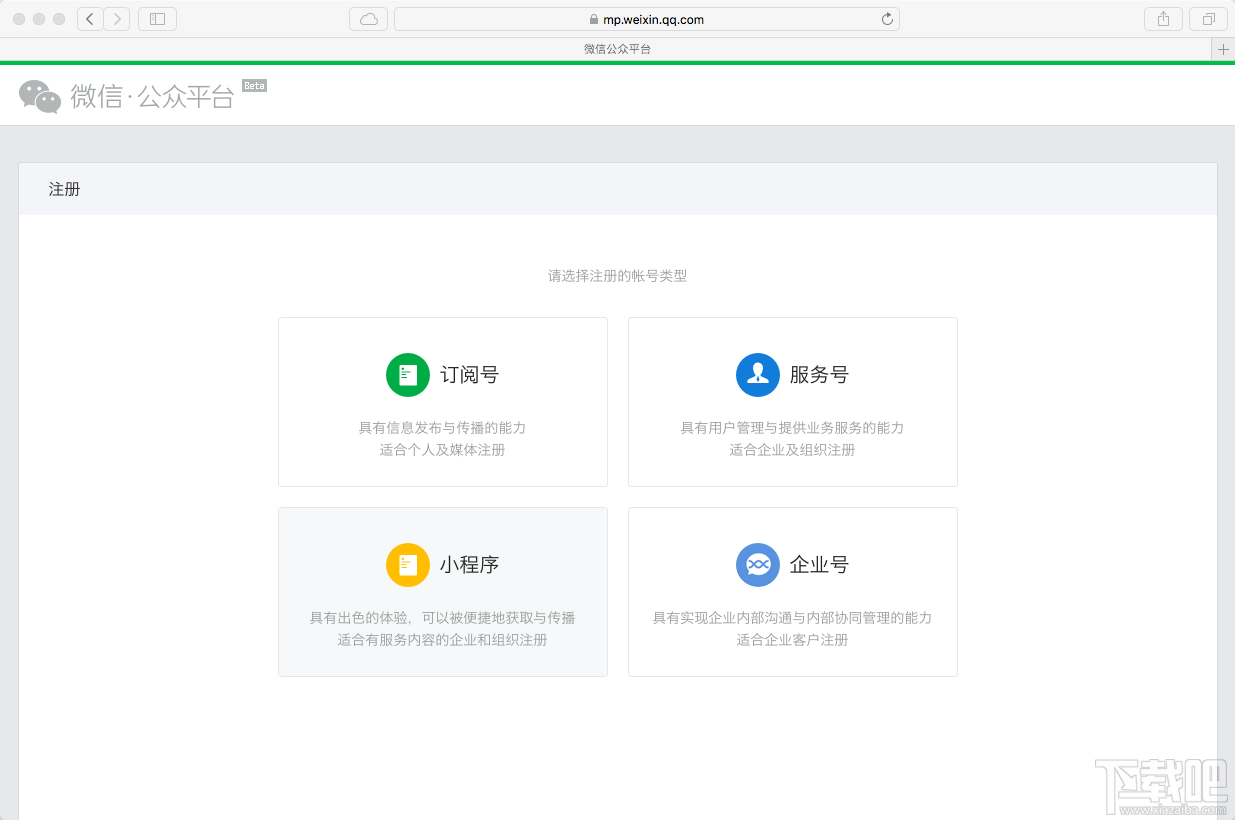Click the blue 服务号 service account icon
1235x820 pixels.
[758, 375]
